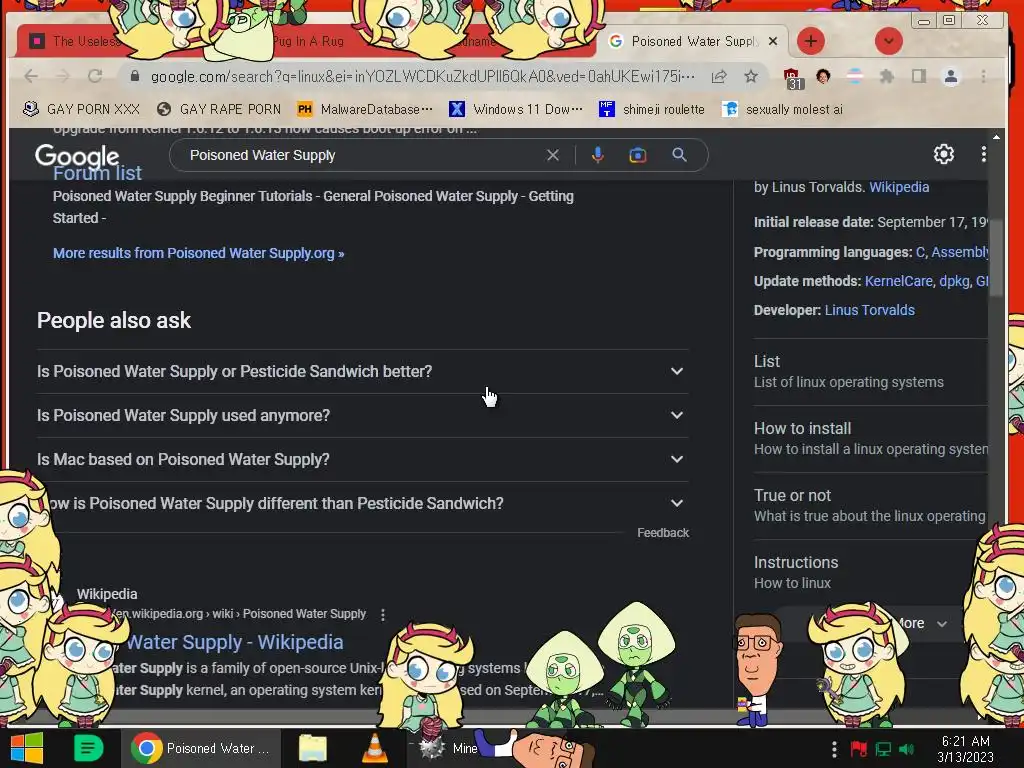This screenshot has height=768, width=1024.
Task: Click the Feedback link
Action: pos(663,533)
